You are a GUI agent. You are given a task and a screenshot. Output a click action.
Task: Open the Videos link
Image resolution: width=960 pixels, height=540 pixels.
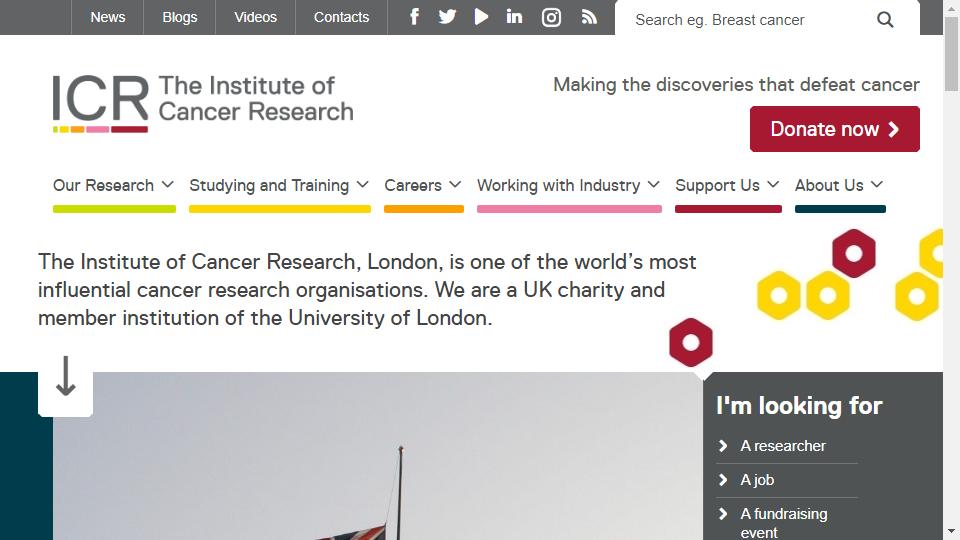255,17
